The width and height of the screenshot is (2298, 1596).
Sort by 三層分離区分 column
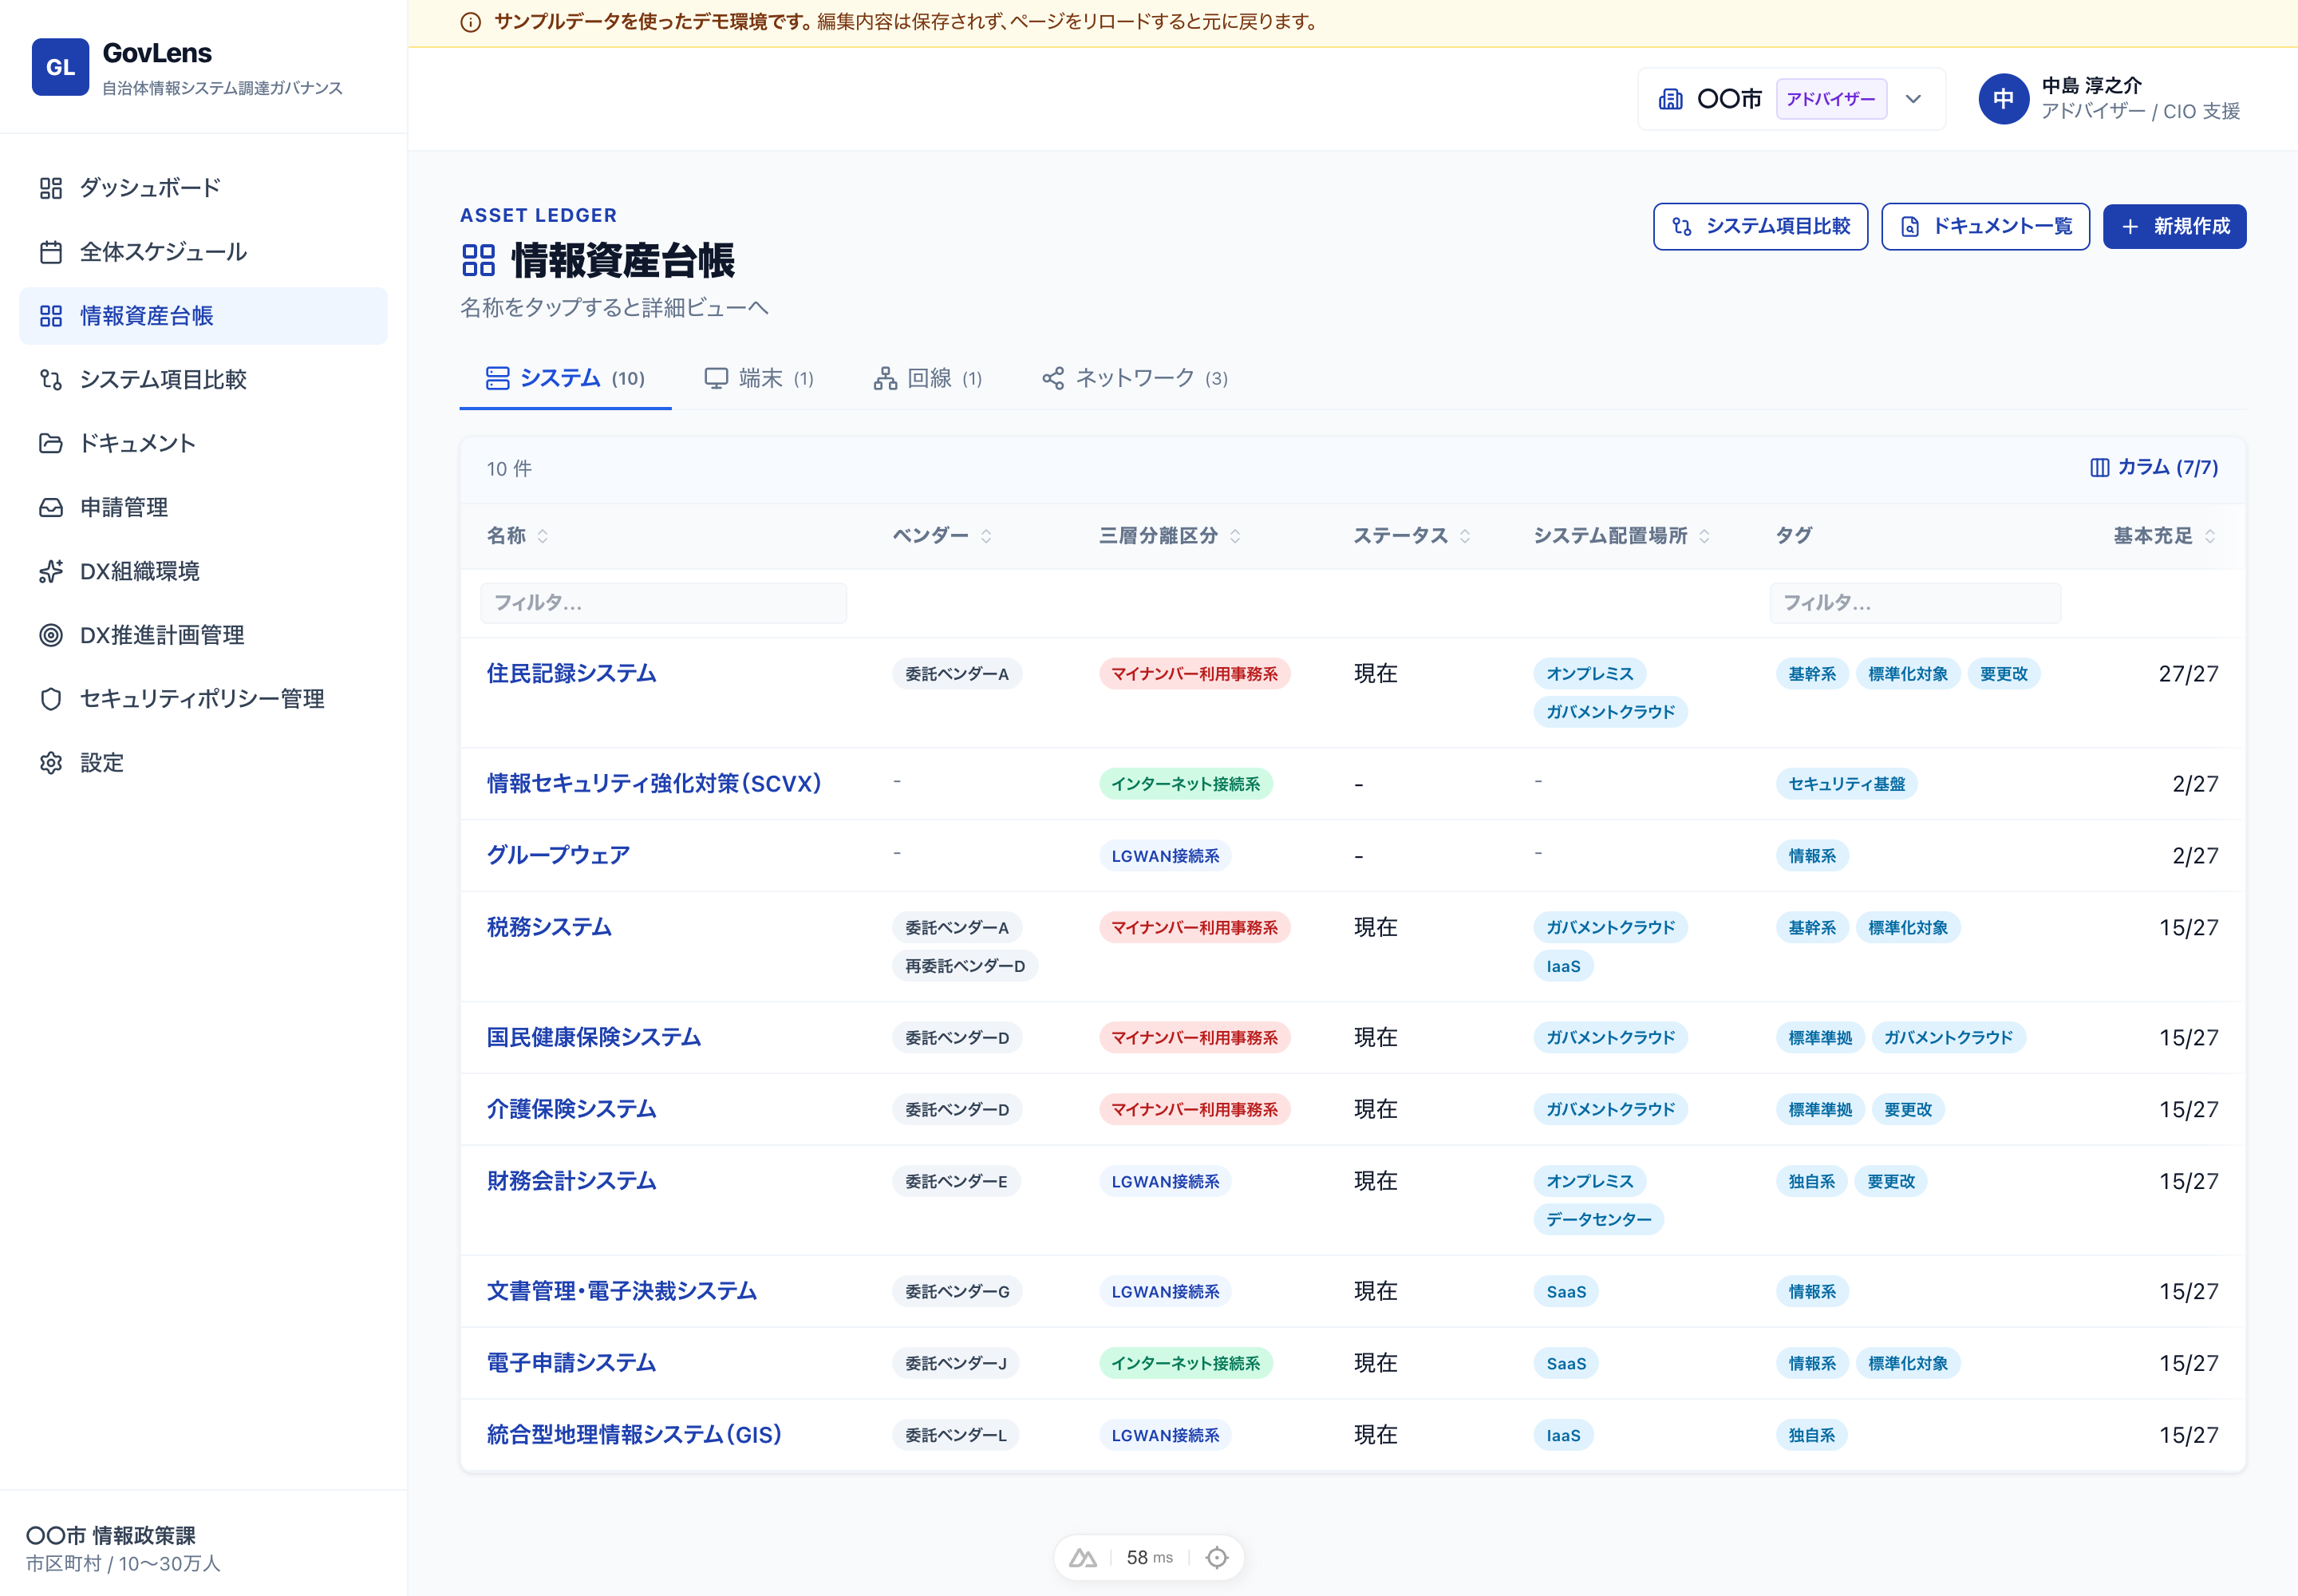(x=1170, y=536)
